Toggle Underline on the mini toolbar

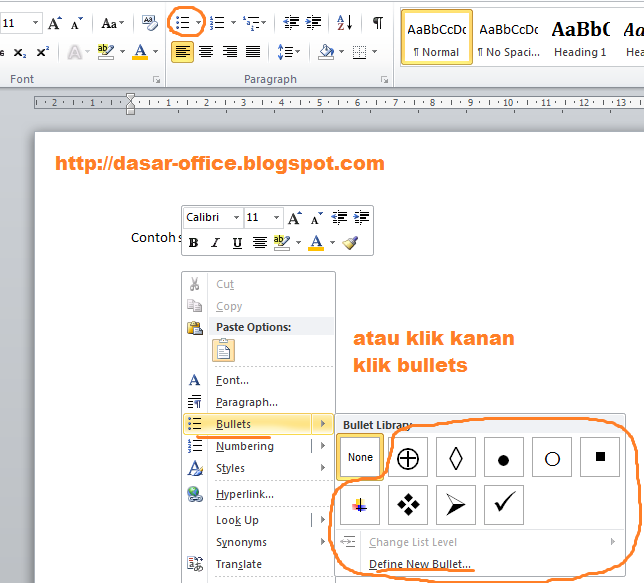[x=237, y=243]
